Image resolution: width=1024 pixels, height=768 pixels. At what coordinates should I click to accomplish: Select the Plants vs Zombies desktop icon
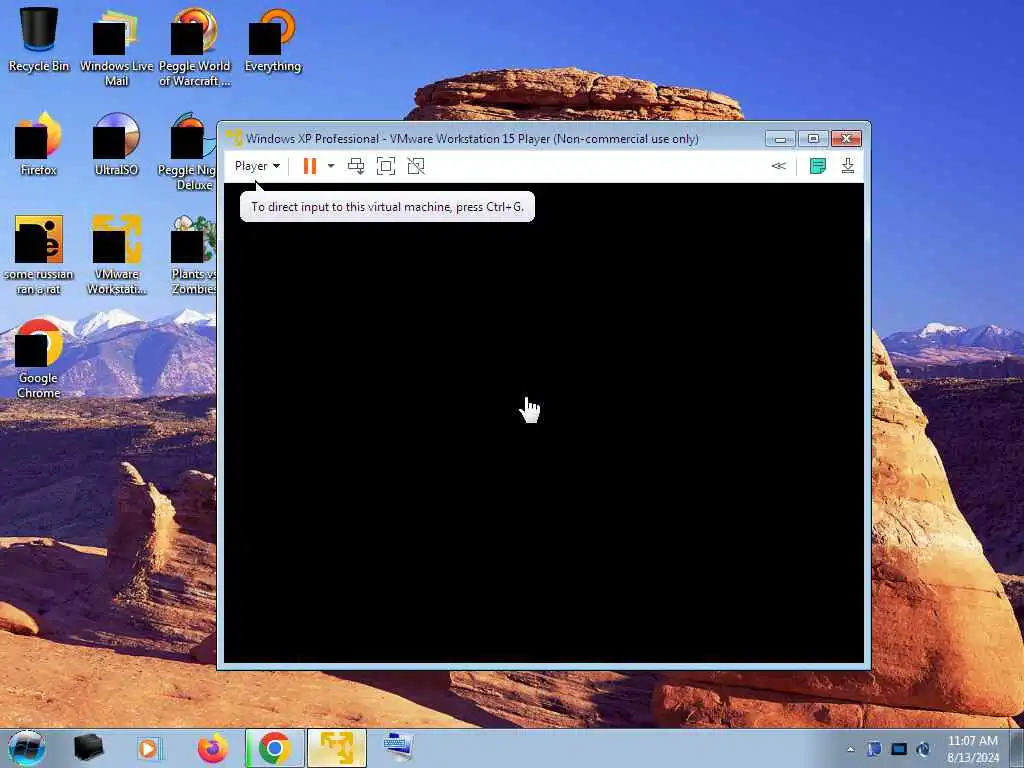[193, 255]
